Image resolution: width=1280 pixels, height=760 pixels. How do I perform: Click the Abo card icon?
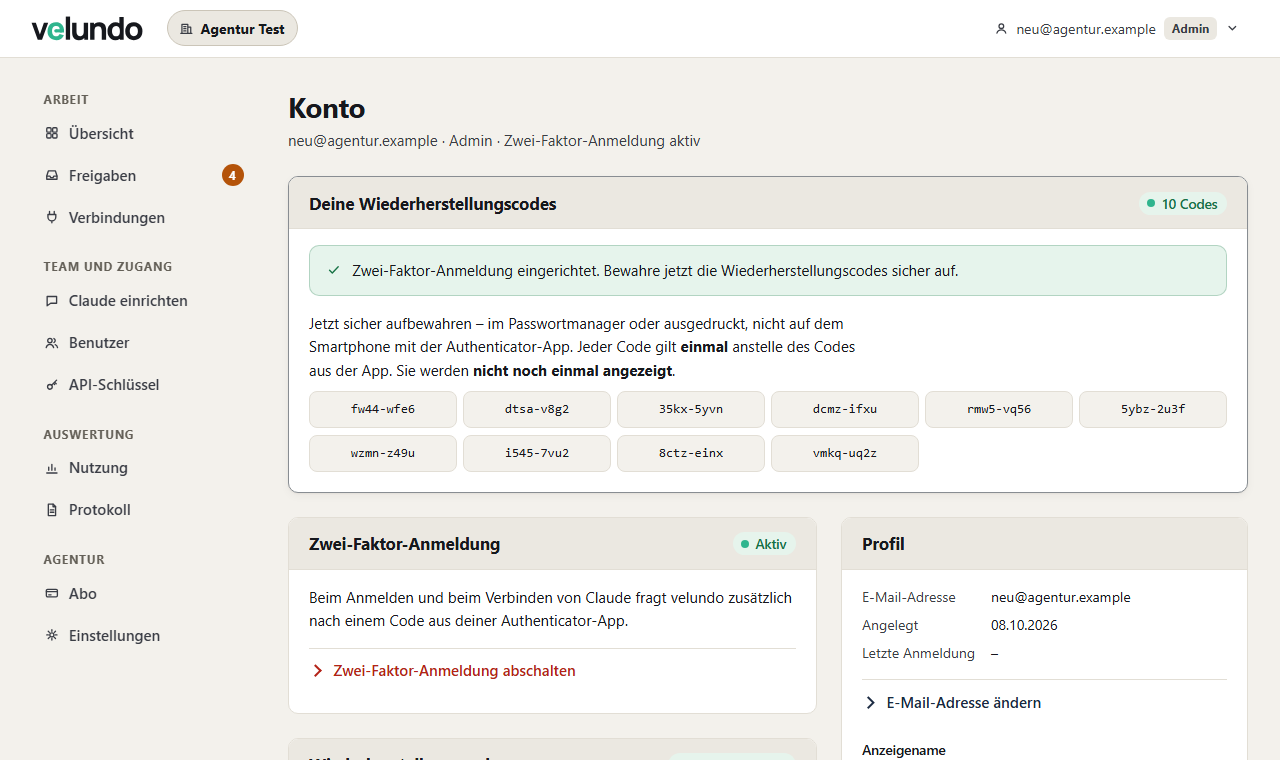pos(52,593)
